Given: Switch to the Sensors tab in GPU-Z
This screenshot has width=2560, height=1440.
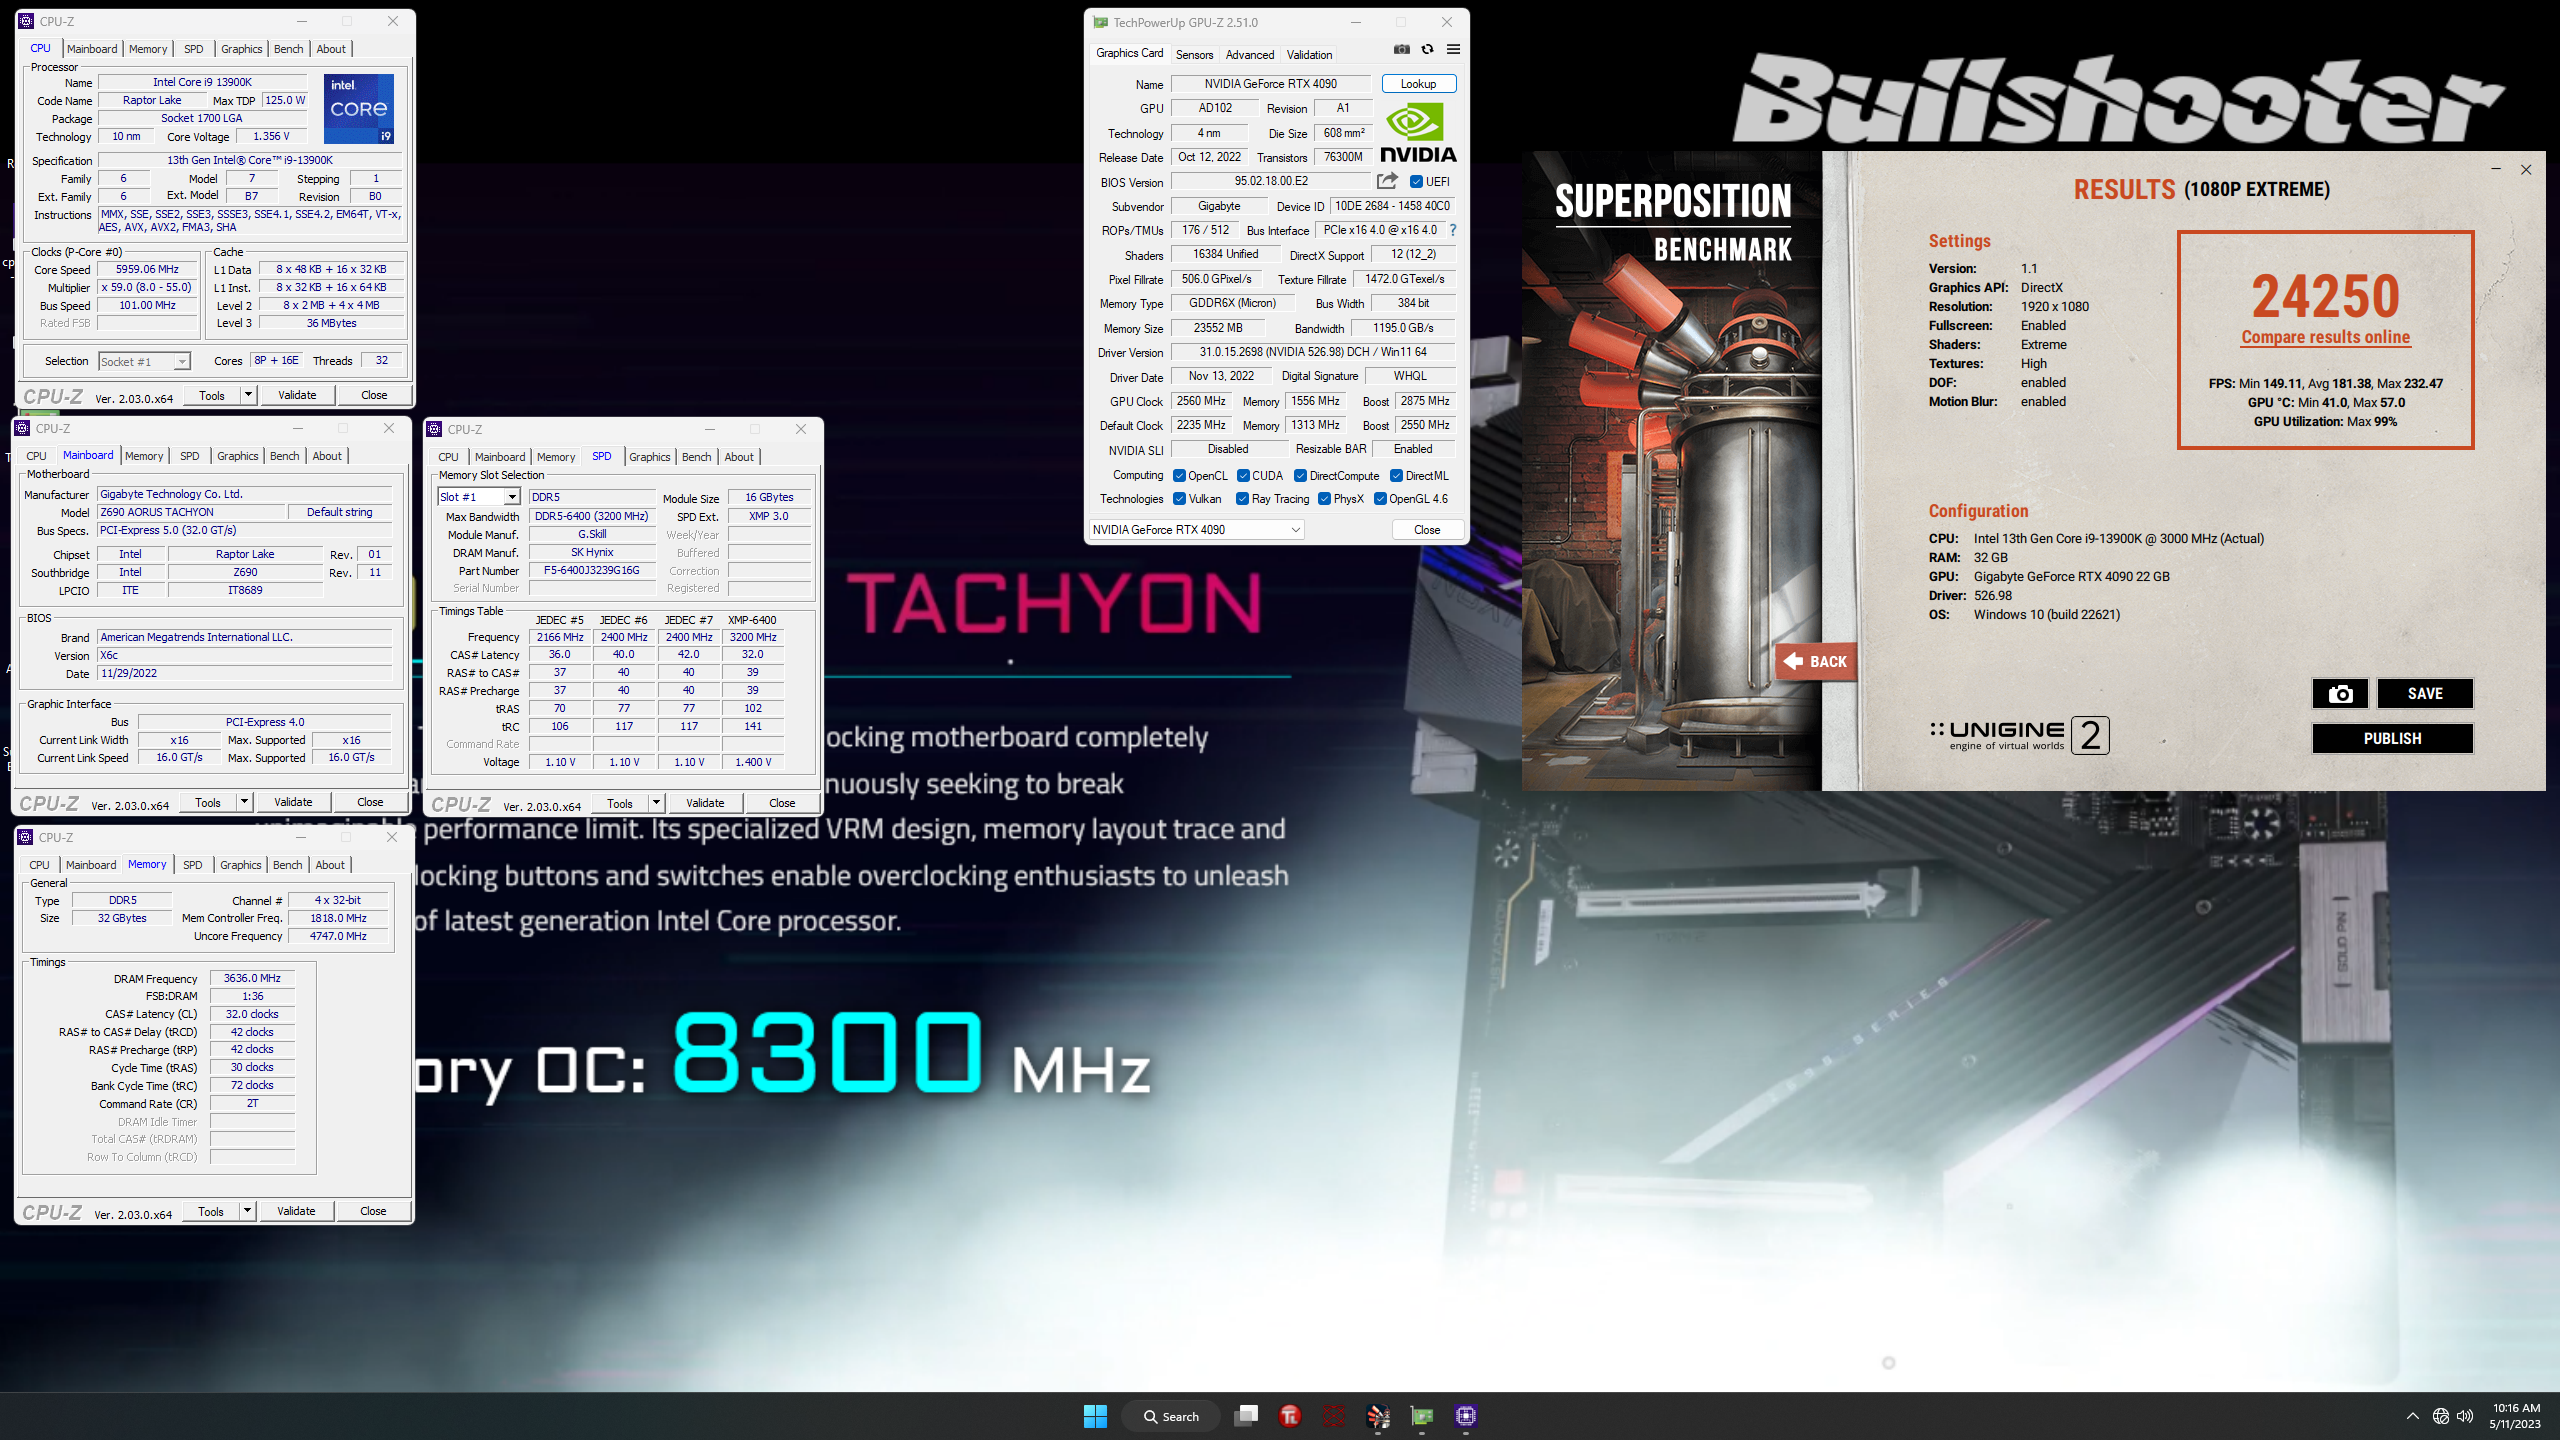Looking at the screenshot, I should [1194, 55].
